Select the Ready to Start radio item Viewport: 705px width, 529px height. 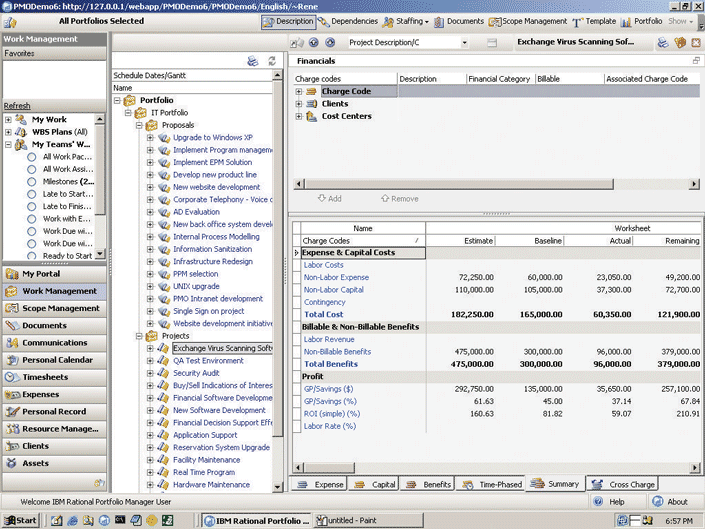click(32, 256)
